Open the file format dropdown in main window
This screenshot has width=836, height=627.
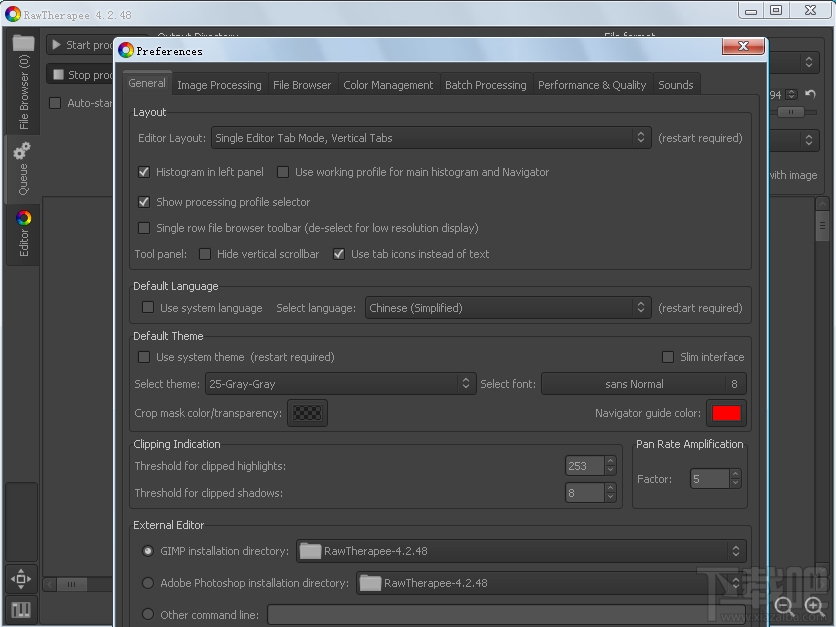[794, 62]
